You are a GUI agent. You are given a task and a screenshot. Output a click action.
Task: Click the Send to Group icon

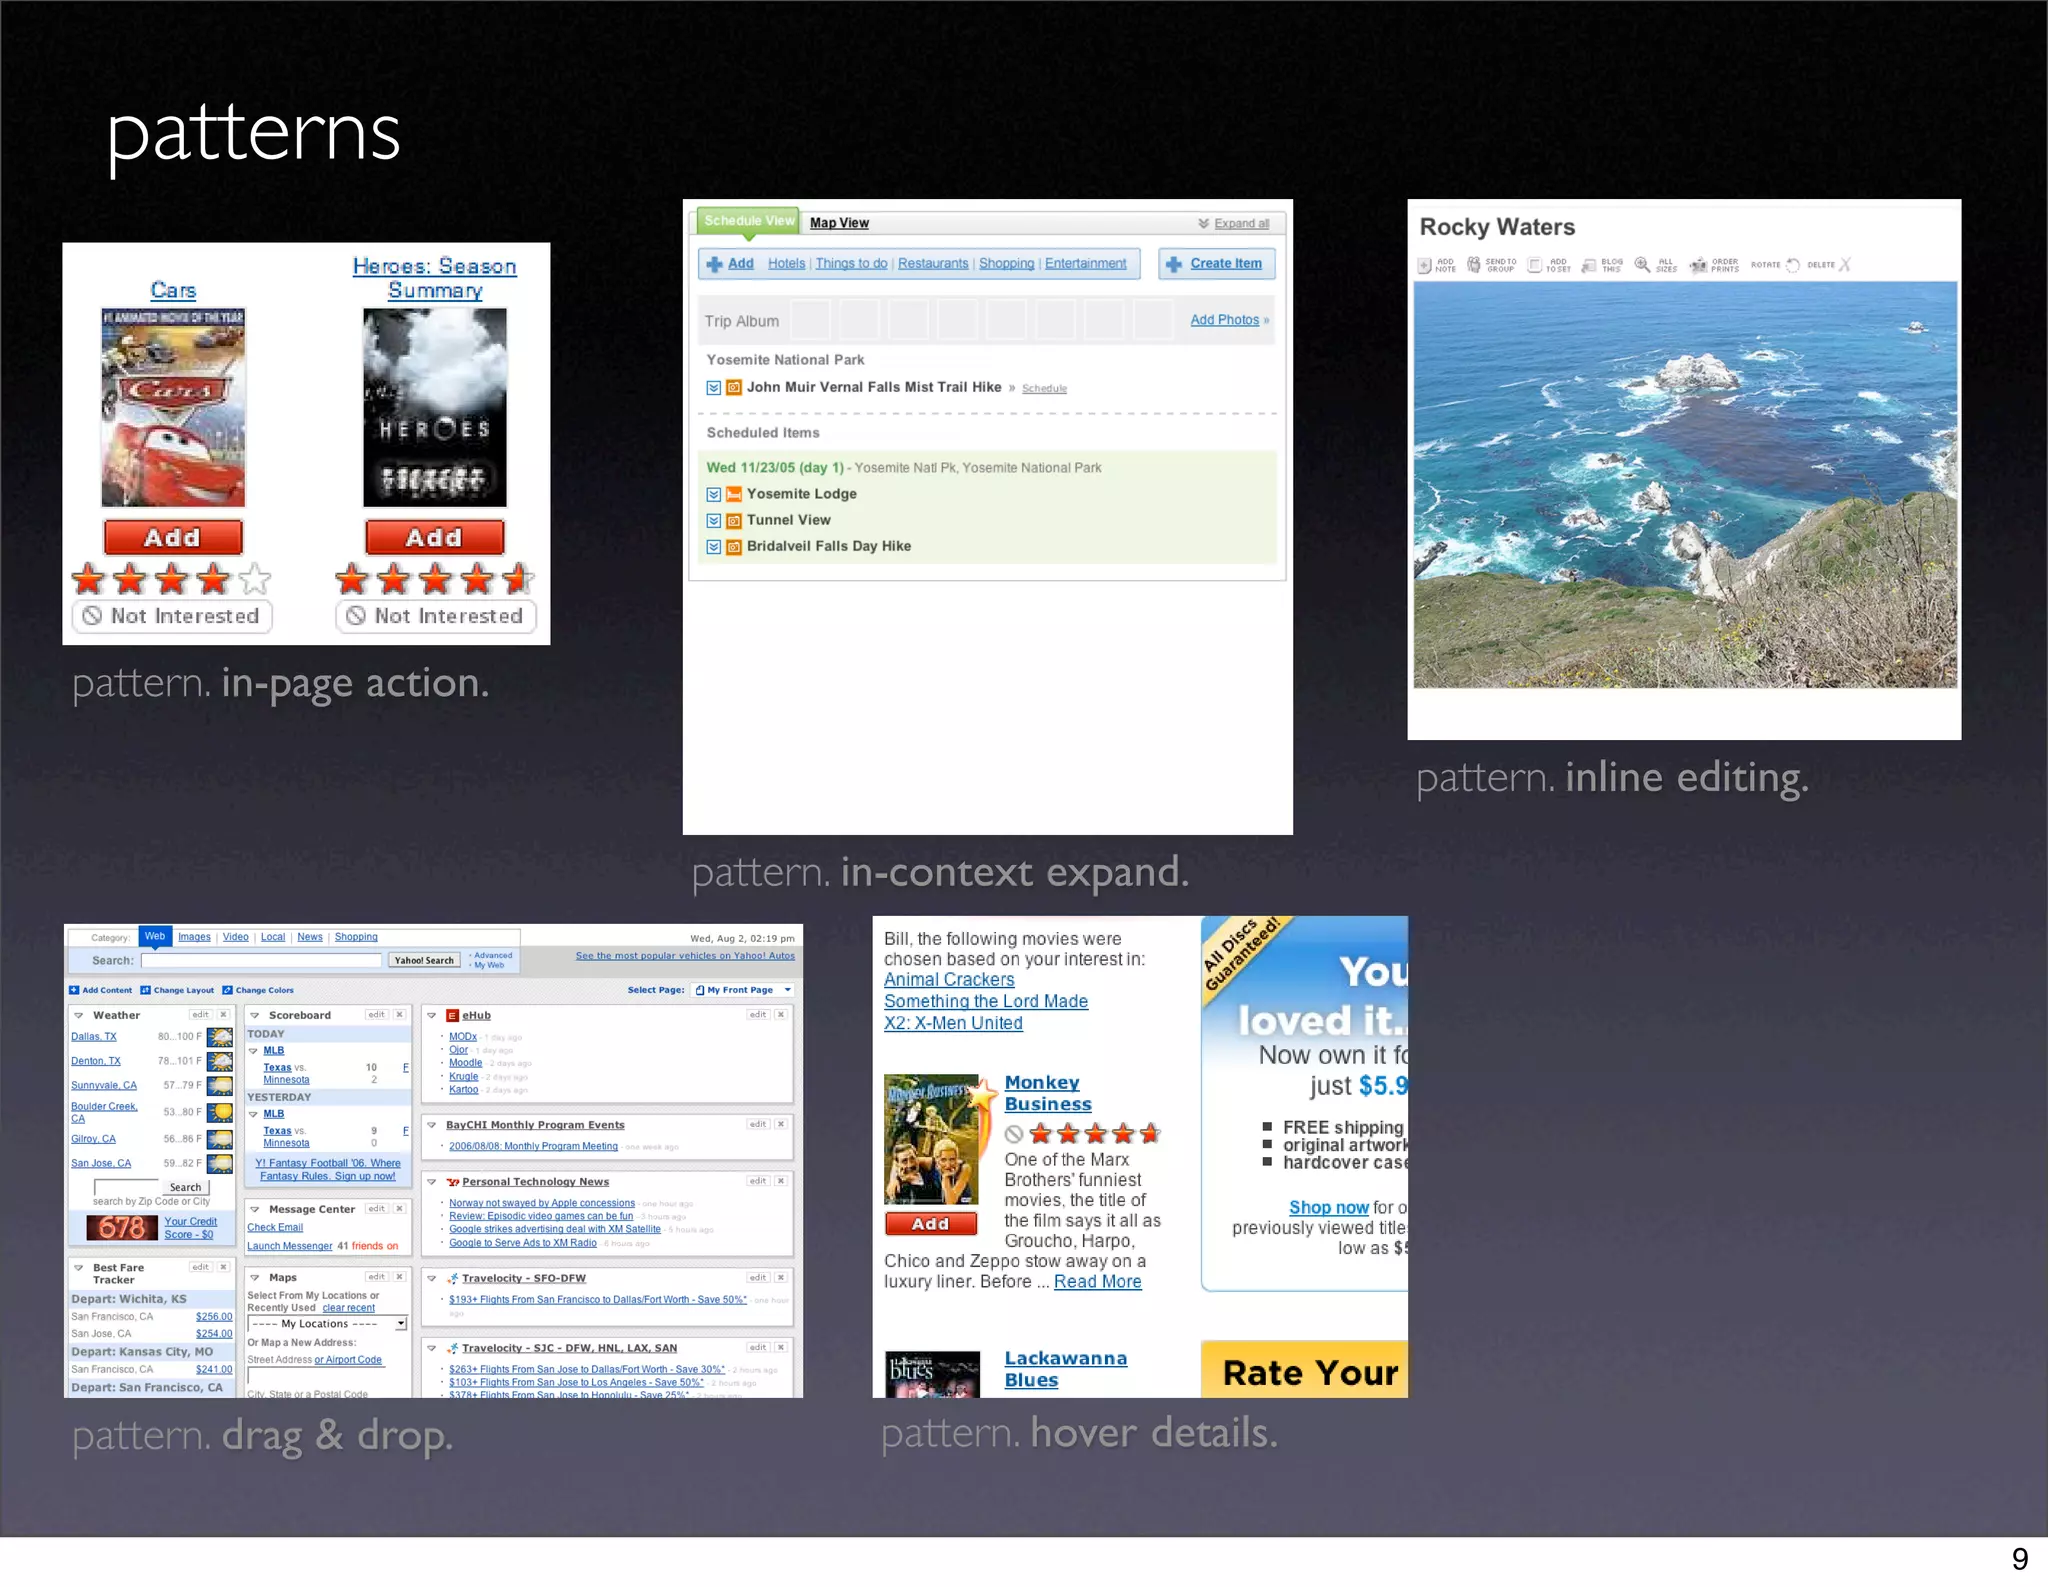point(1474,265)
